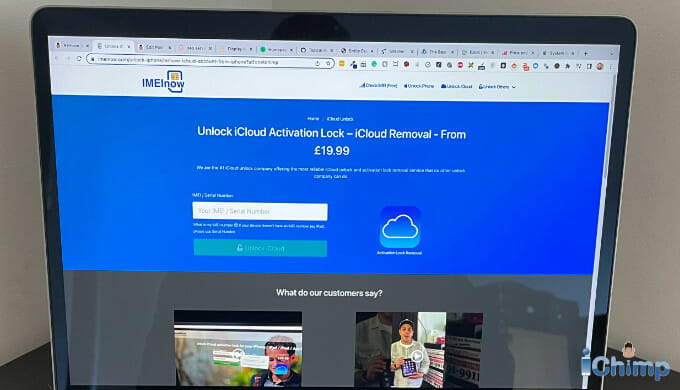The image size is (680, 390).
Task: Click the browser address bar
Action: coord(204,61)
